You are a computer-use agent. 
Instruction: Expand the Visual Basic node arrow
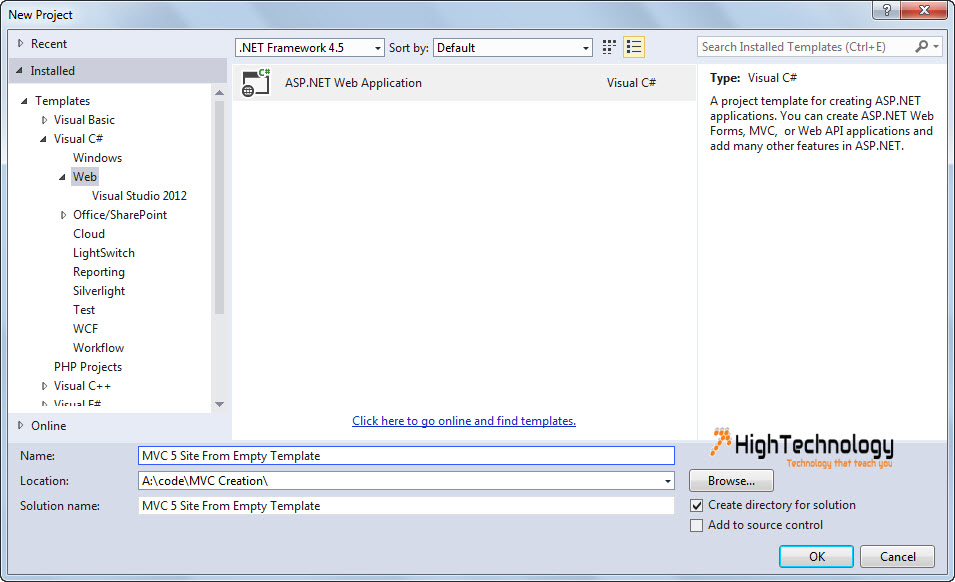pyautogui.click(x=44, y=120)
